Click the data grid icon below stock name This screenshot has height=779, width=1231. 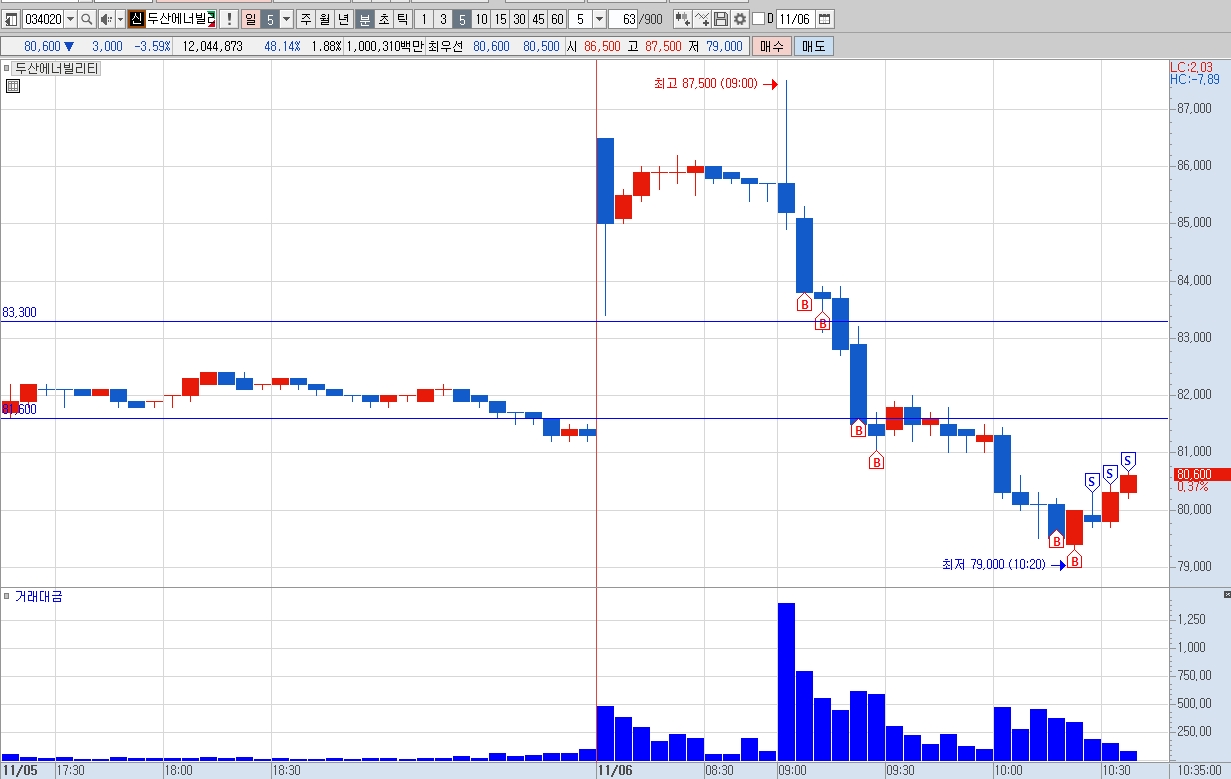pos(12,87)
